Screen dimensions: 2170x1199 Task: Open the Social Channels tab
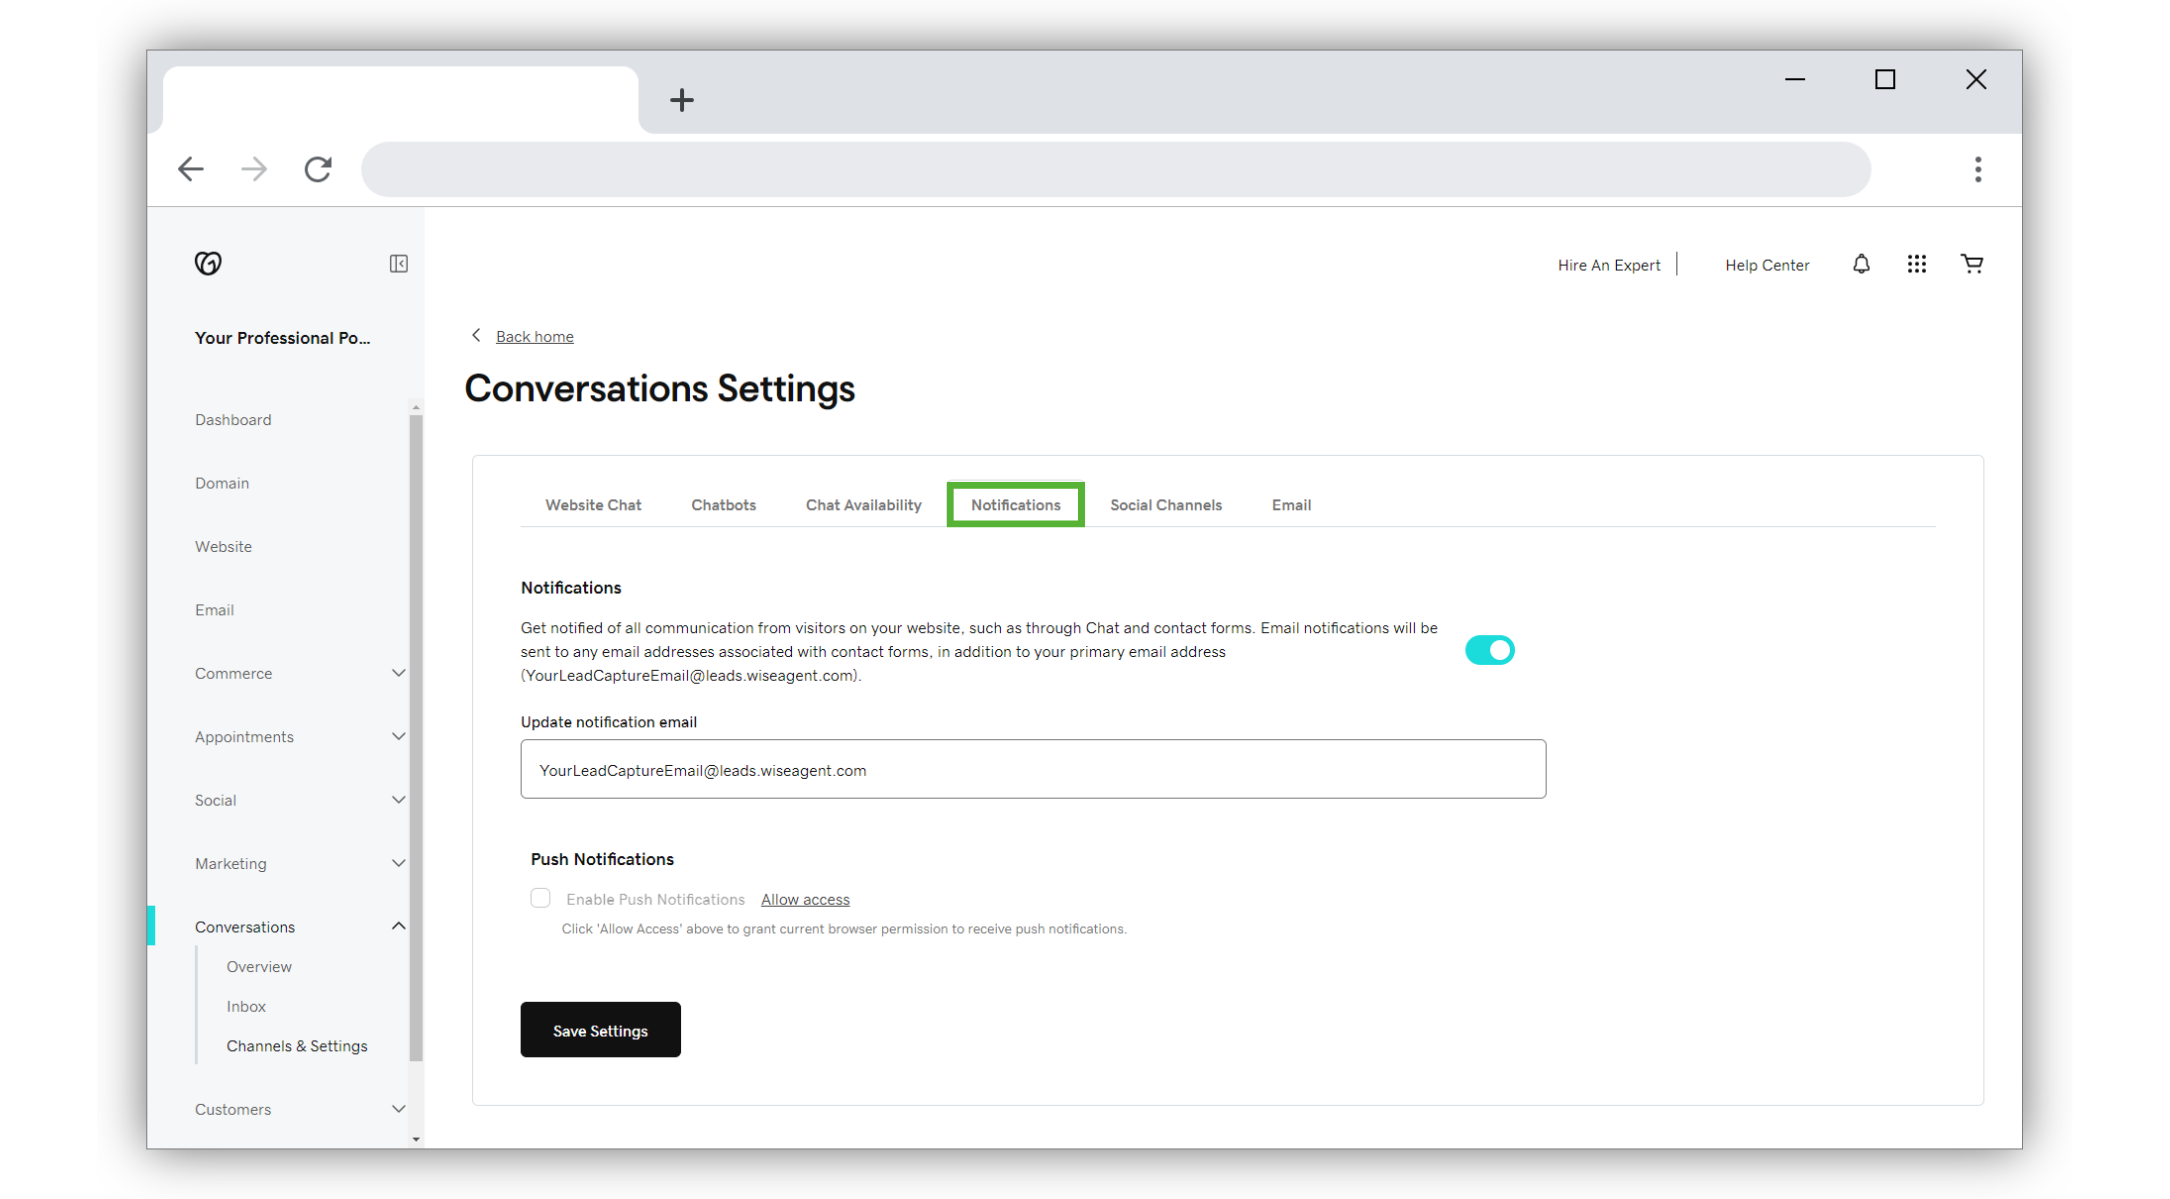tap(1165, 505)
